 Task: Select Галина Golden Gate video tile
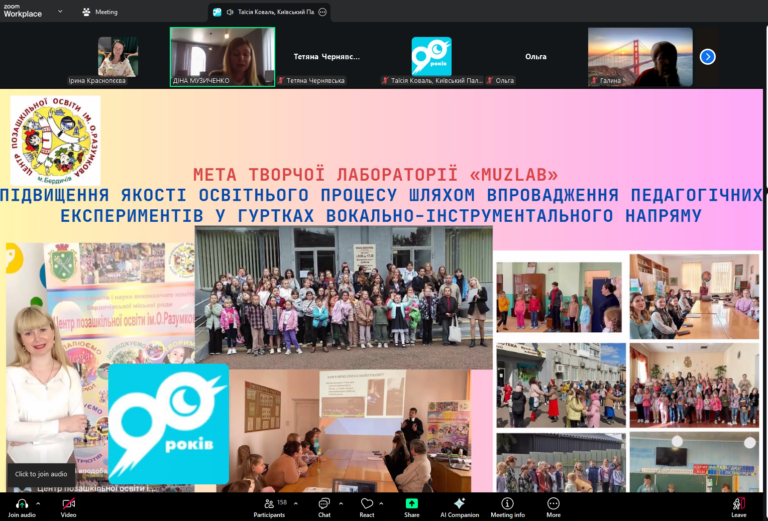coord(640,57)
